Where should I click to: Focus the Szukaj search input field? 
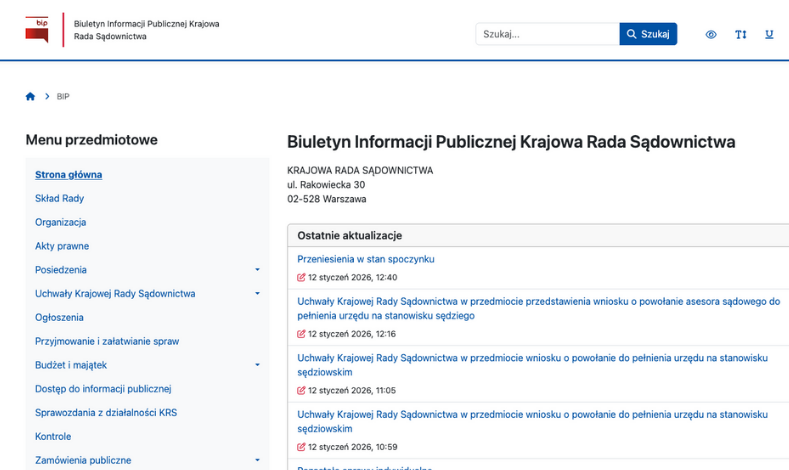547,34
